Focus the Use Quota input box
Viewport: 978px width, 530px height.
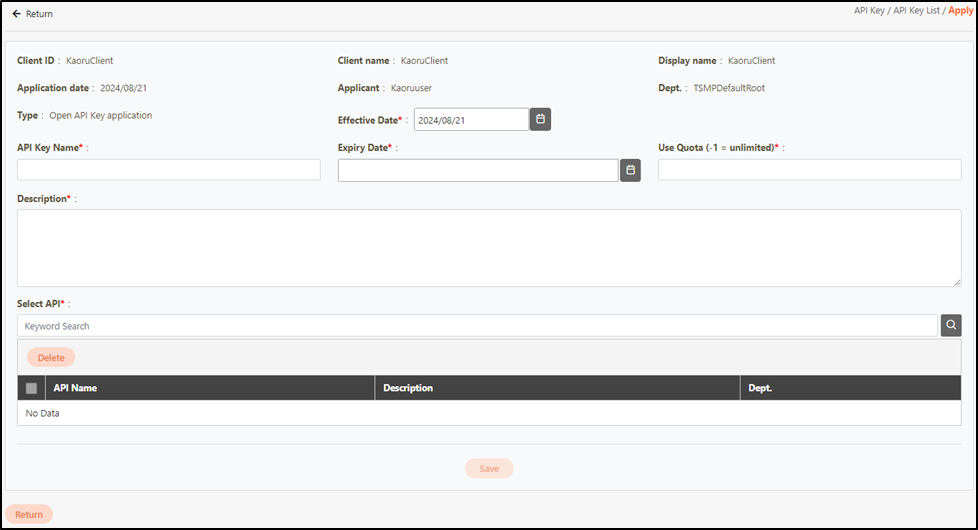(x=809, y=170)
